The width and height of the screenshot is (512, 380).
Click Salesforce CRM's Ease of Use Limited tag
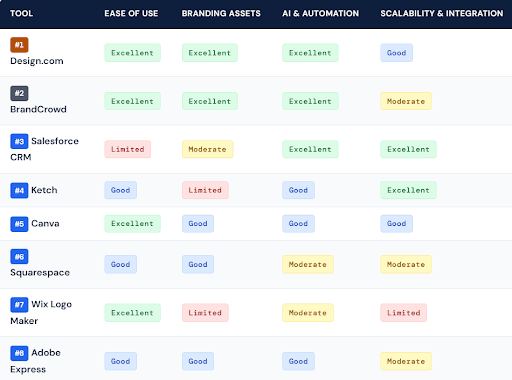pyautogui.click(x=128, y=149)
